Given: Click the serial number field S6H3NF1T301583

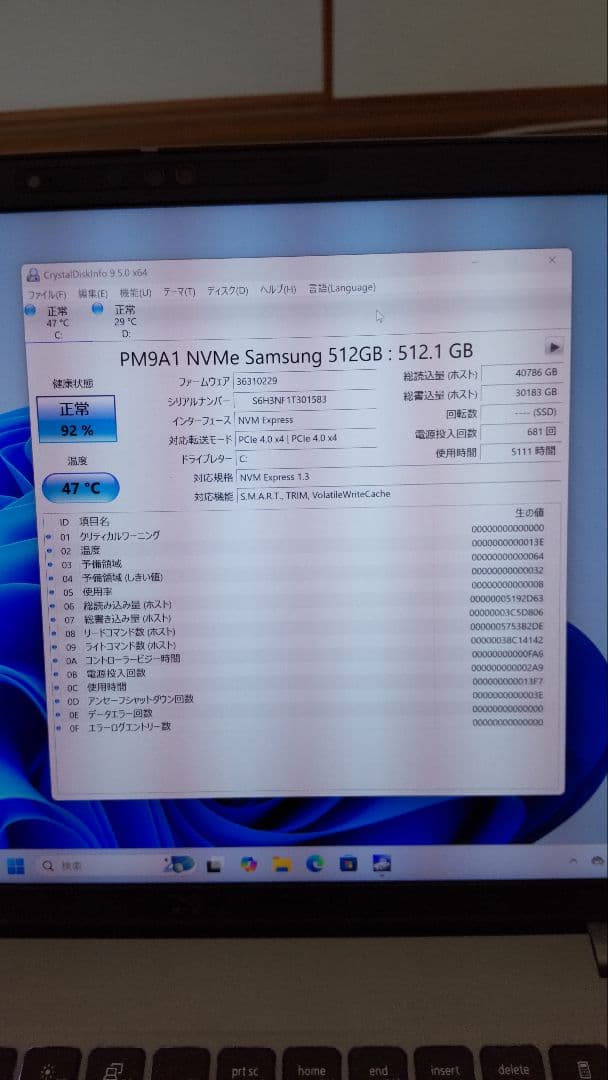Looking at the screenshot, I should point(304,399).
